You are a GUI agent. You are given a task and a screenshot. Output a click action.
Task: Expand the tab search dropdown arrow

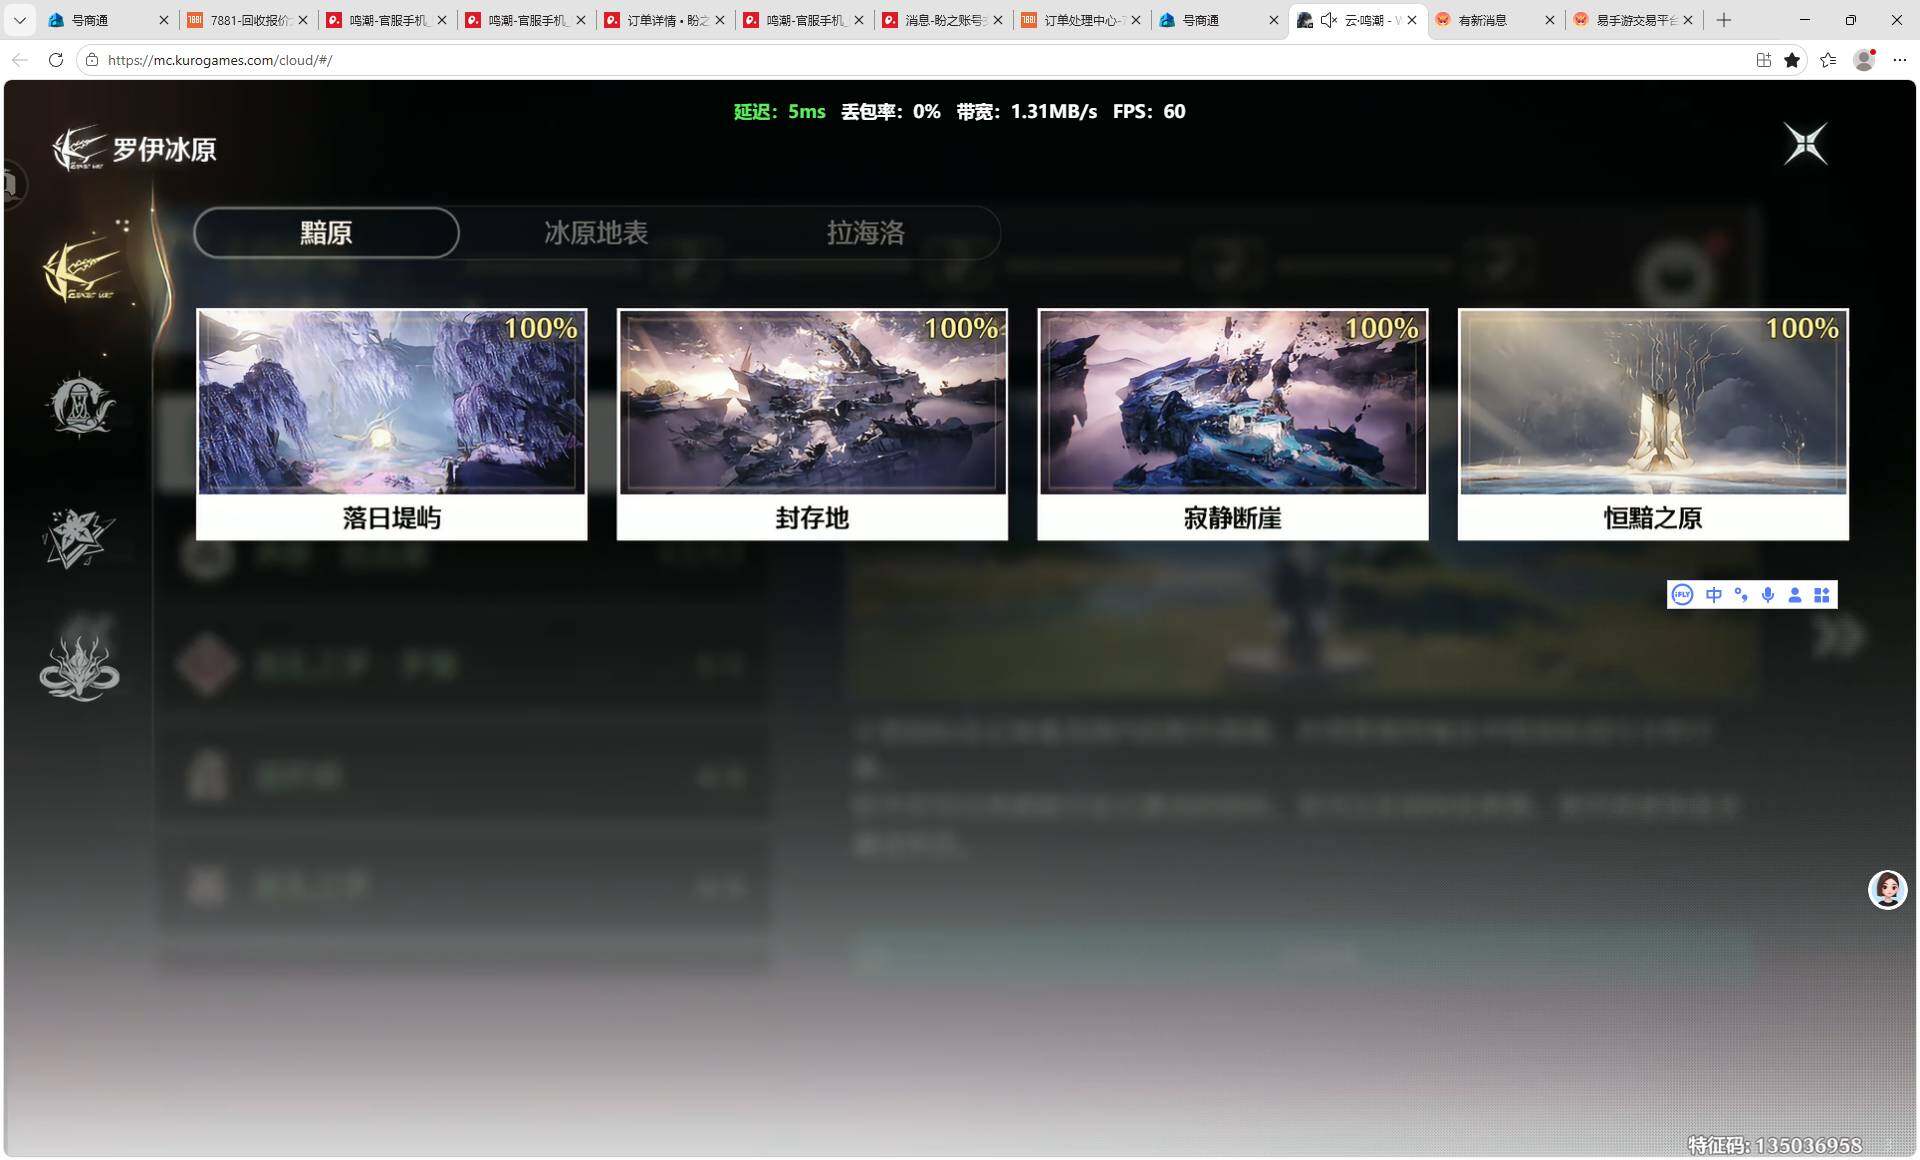pyautogui.click(x=19, y=20)
